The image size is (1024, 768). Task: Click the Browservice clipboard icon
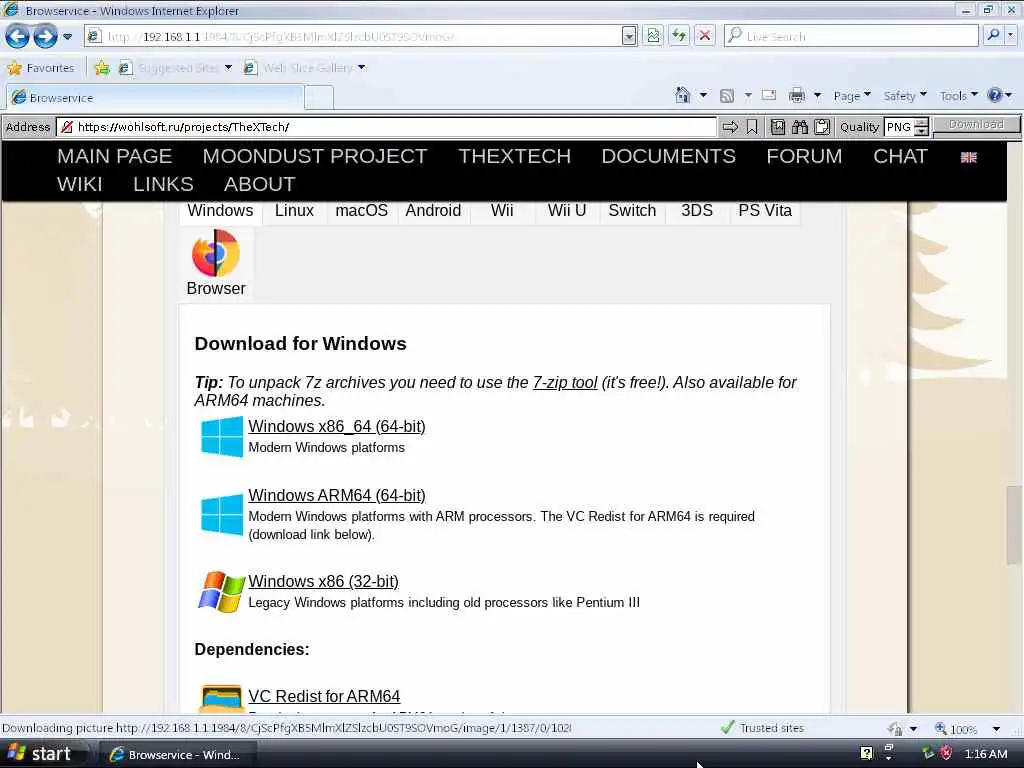point(822,127)
